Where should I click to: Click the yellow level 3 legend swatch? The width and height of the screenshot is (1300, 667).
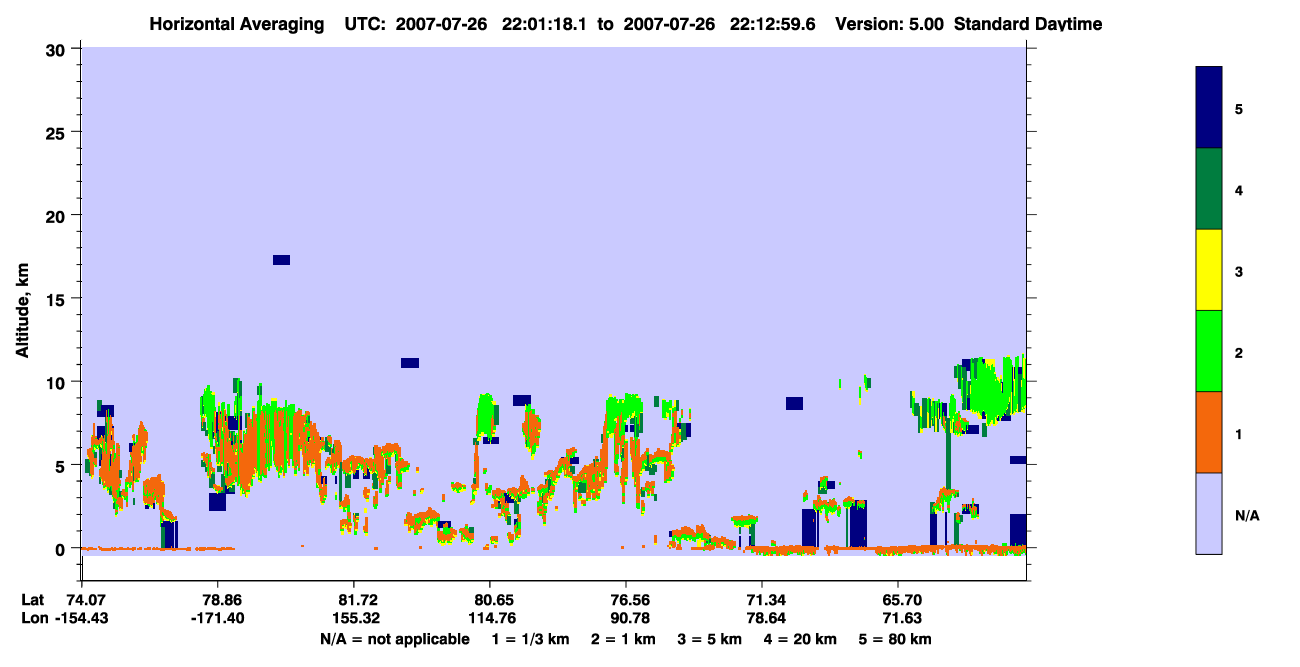(1209, 270)
